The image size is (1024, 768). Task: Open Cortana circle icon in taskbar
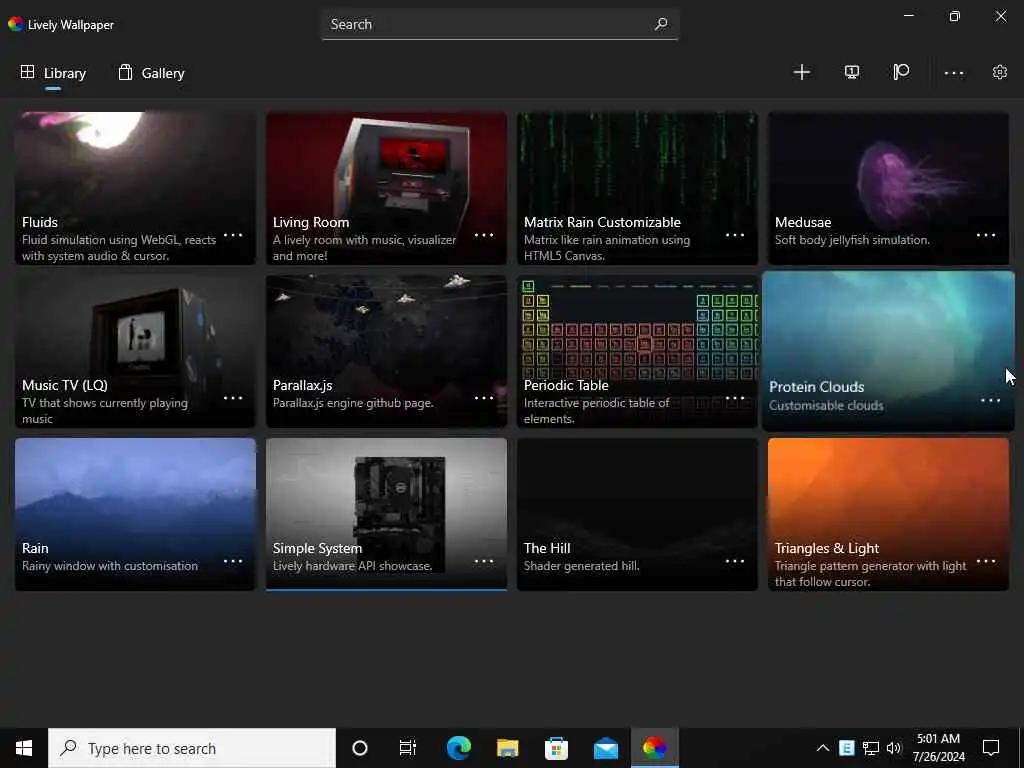[360, 748]
